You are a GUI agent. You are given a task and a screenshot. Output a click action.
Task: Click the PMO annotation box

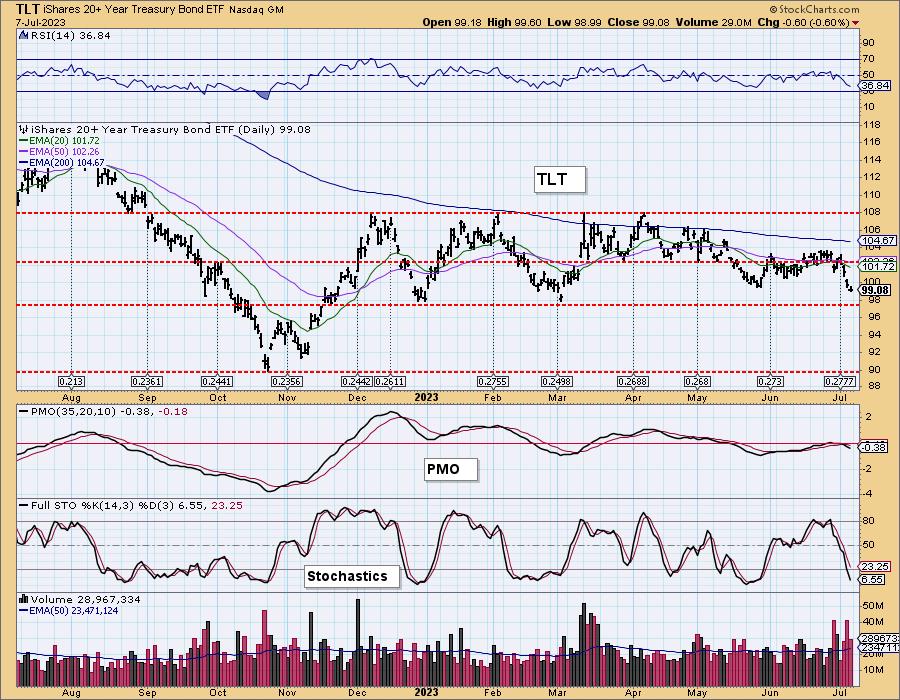tap(451, 469)
